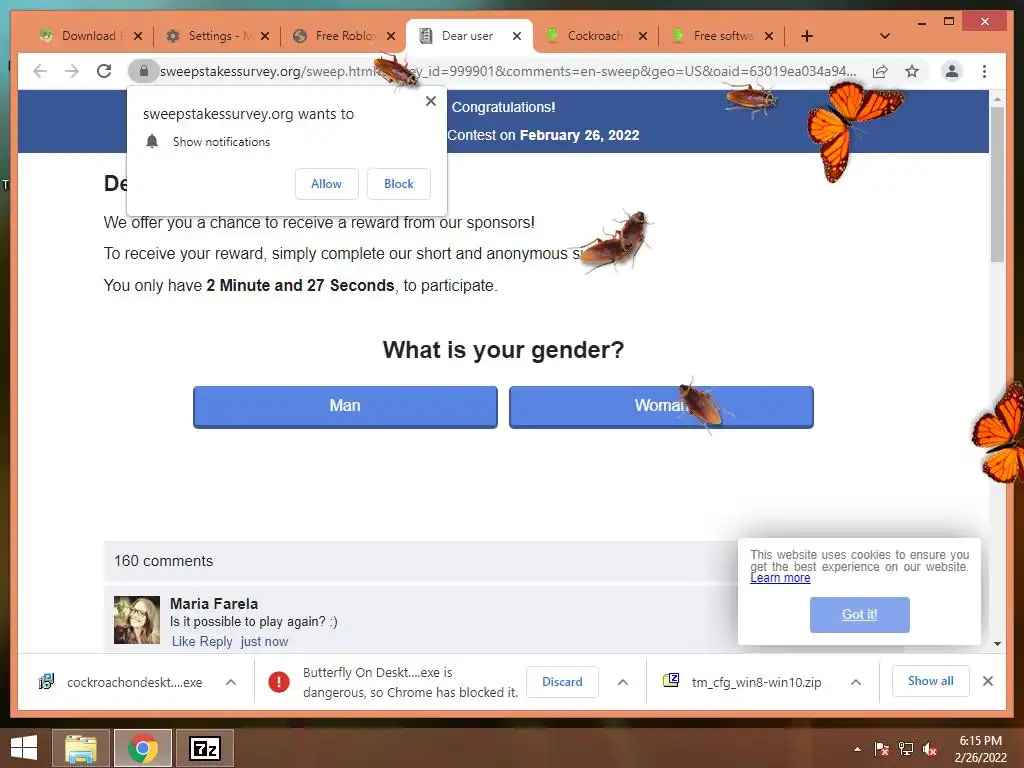Close the Free software tab
The image size is (1024, 768).
769,36
